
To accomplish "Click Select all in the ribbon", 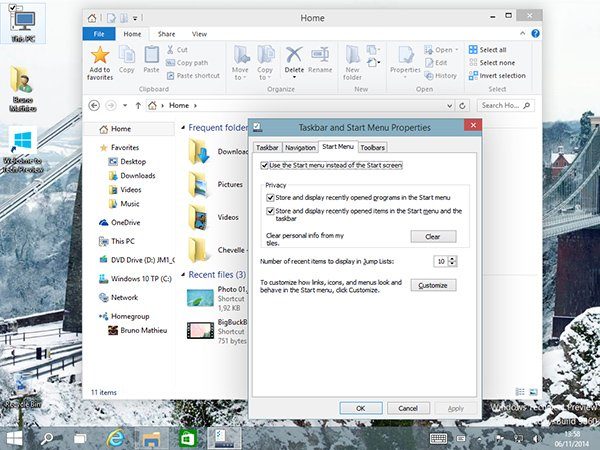I will 488,50.
